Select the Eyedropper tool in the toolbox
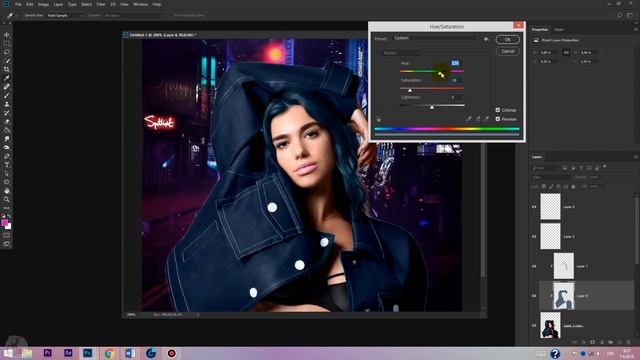The height and width of the screenshot is (360, 640). point(7,78)
